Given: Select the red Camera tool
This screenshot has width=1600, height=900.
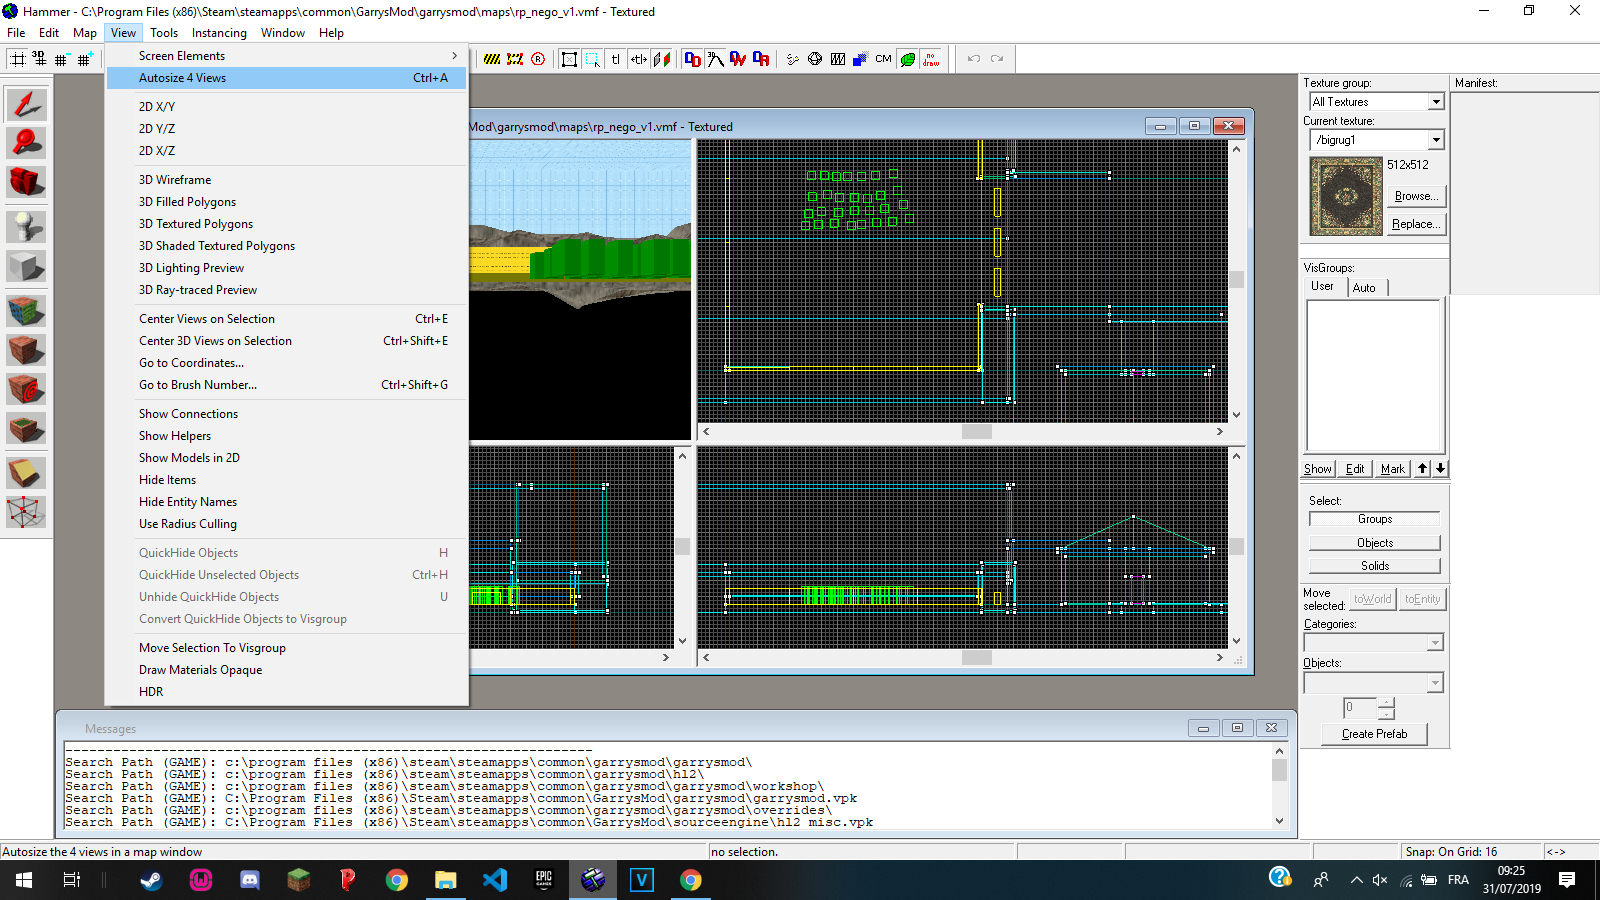Looking at the screenshot, I should (x=26, y=181).
